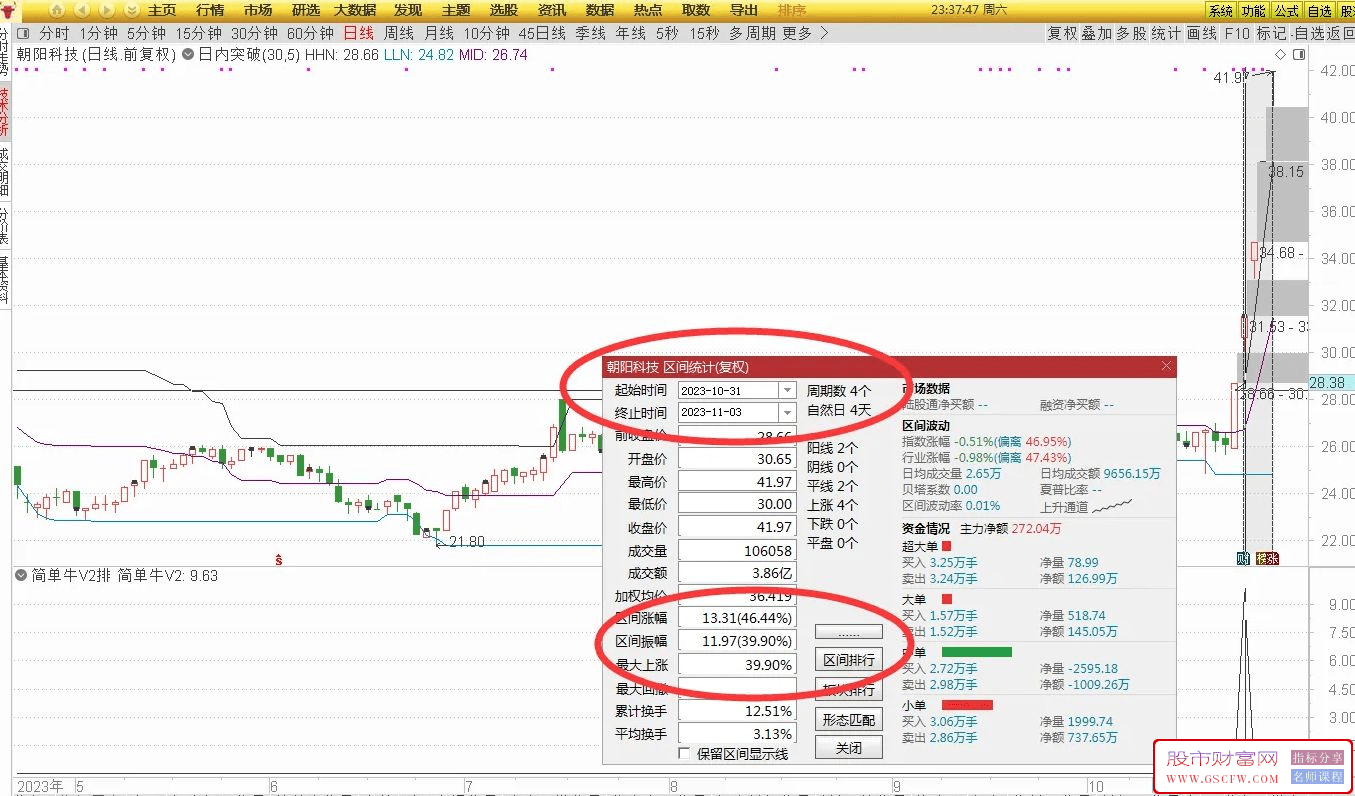Switch chart to 月线 period
The width and height of the screenshot is (1355, 796).
[439, 33]
